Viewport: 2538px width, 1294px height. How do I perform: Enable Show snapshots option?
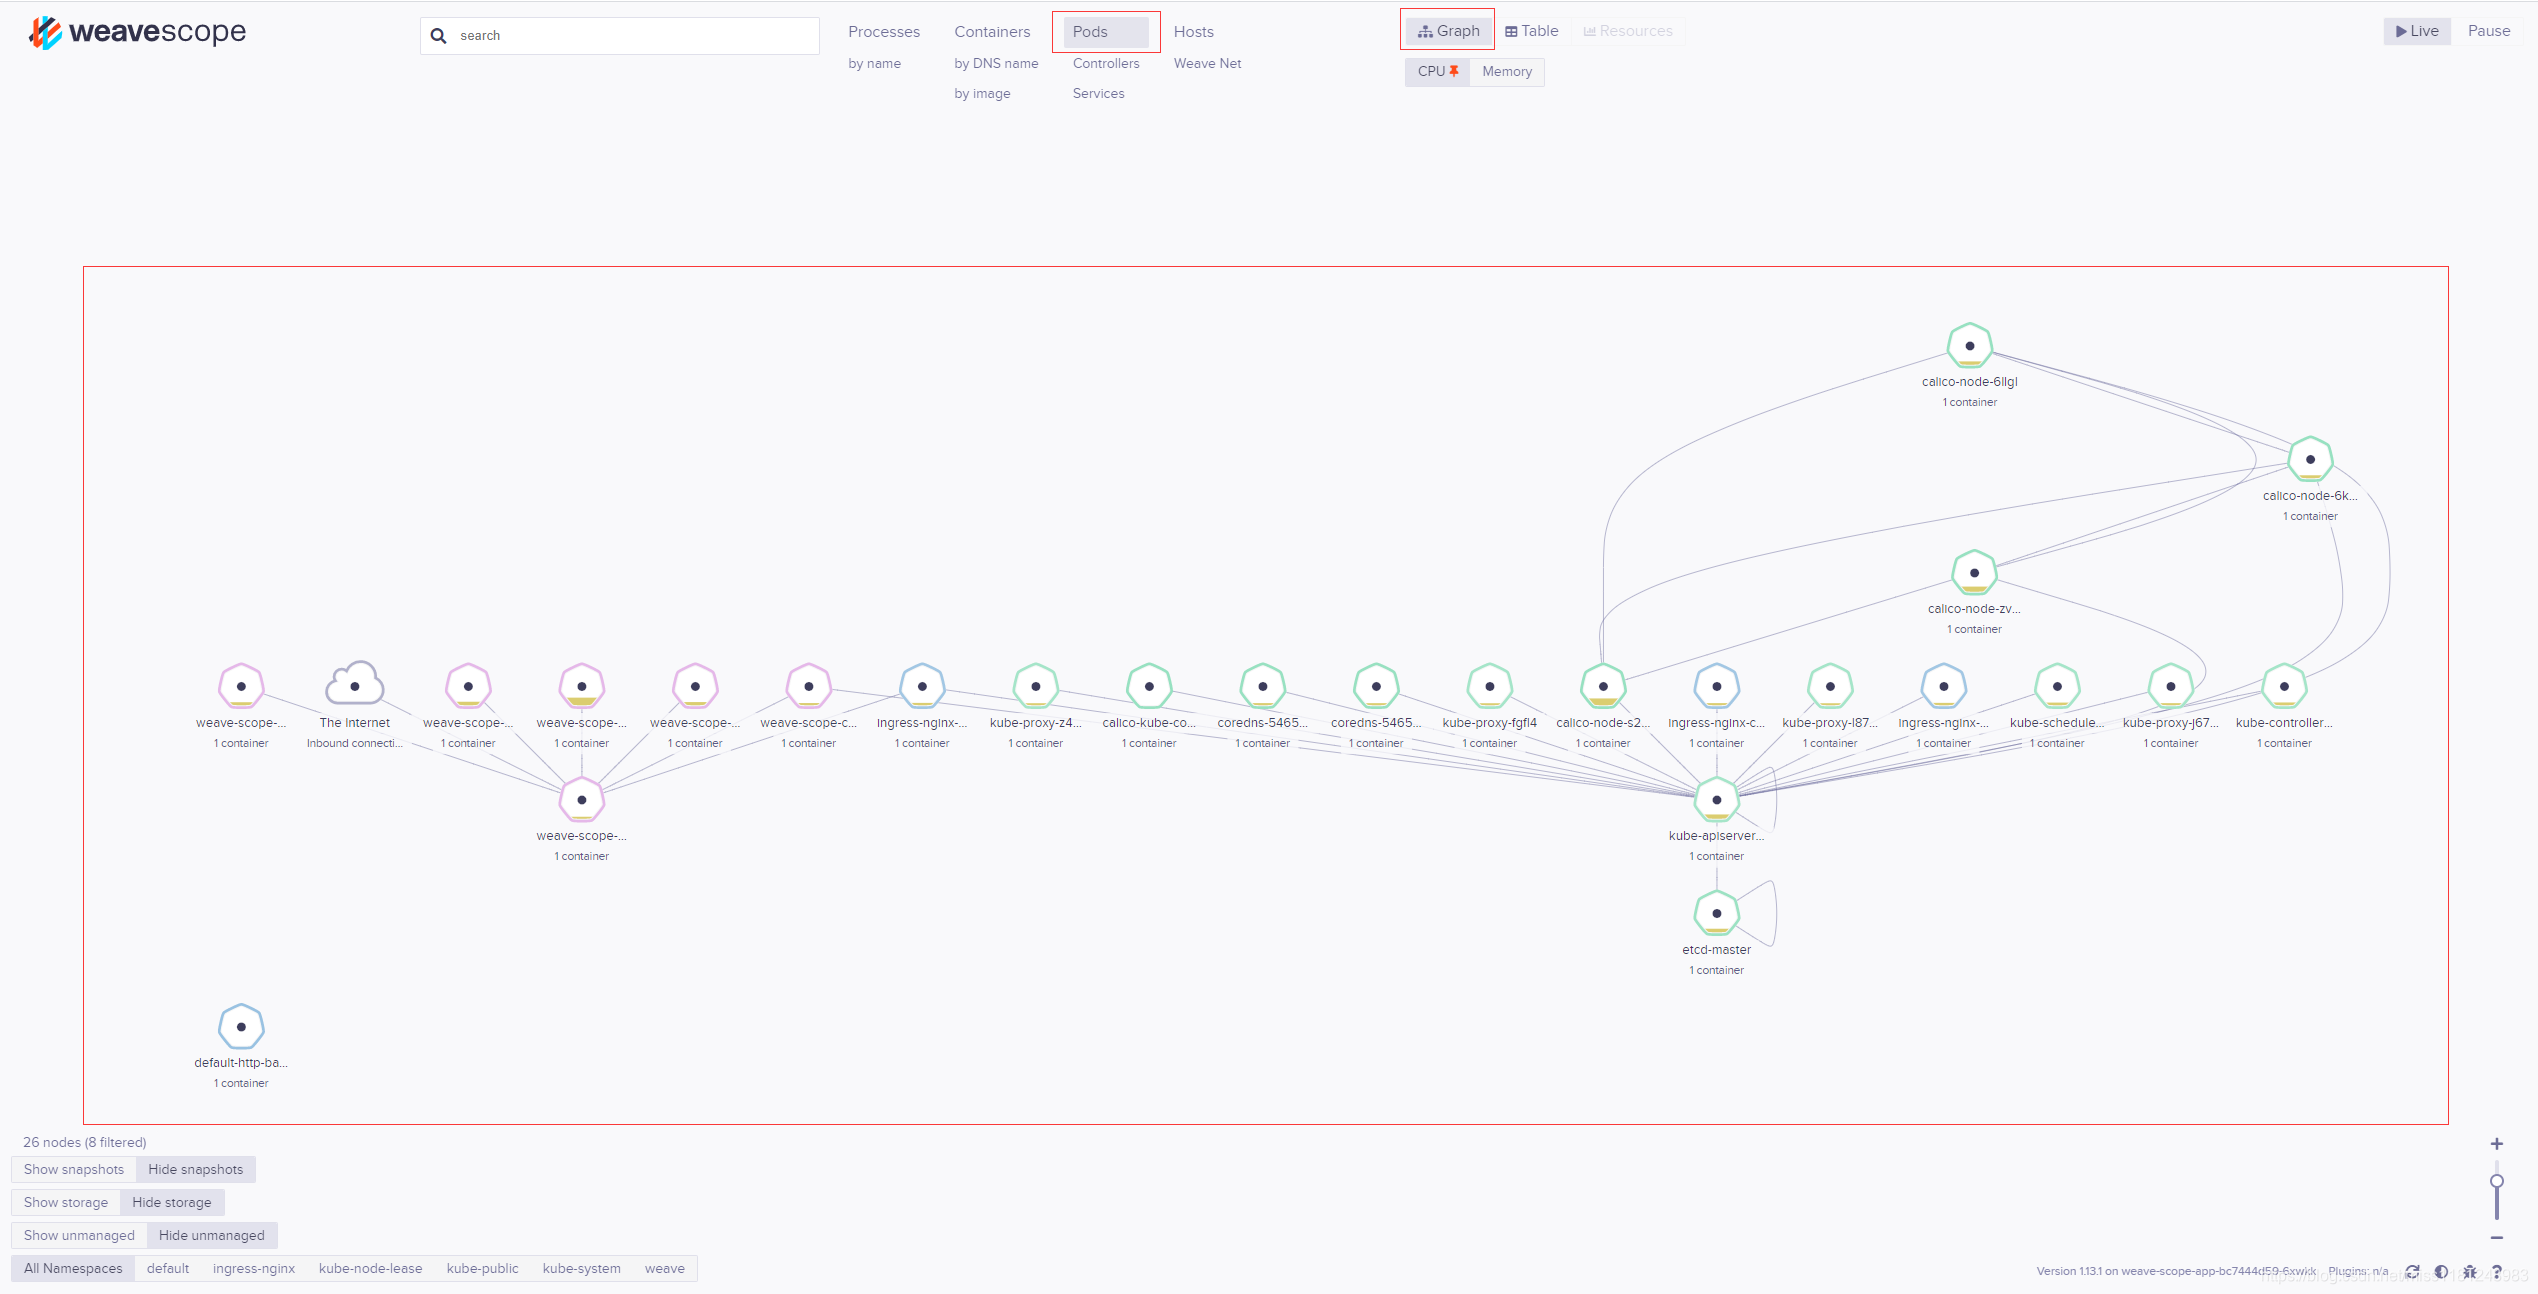tap(74, 1169)
